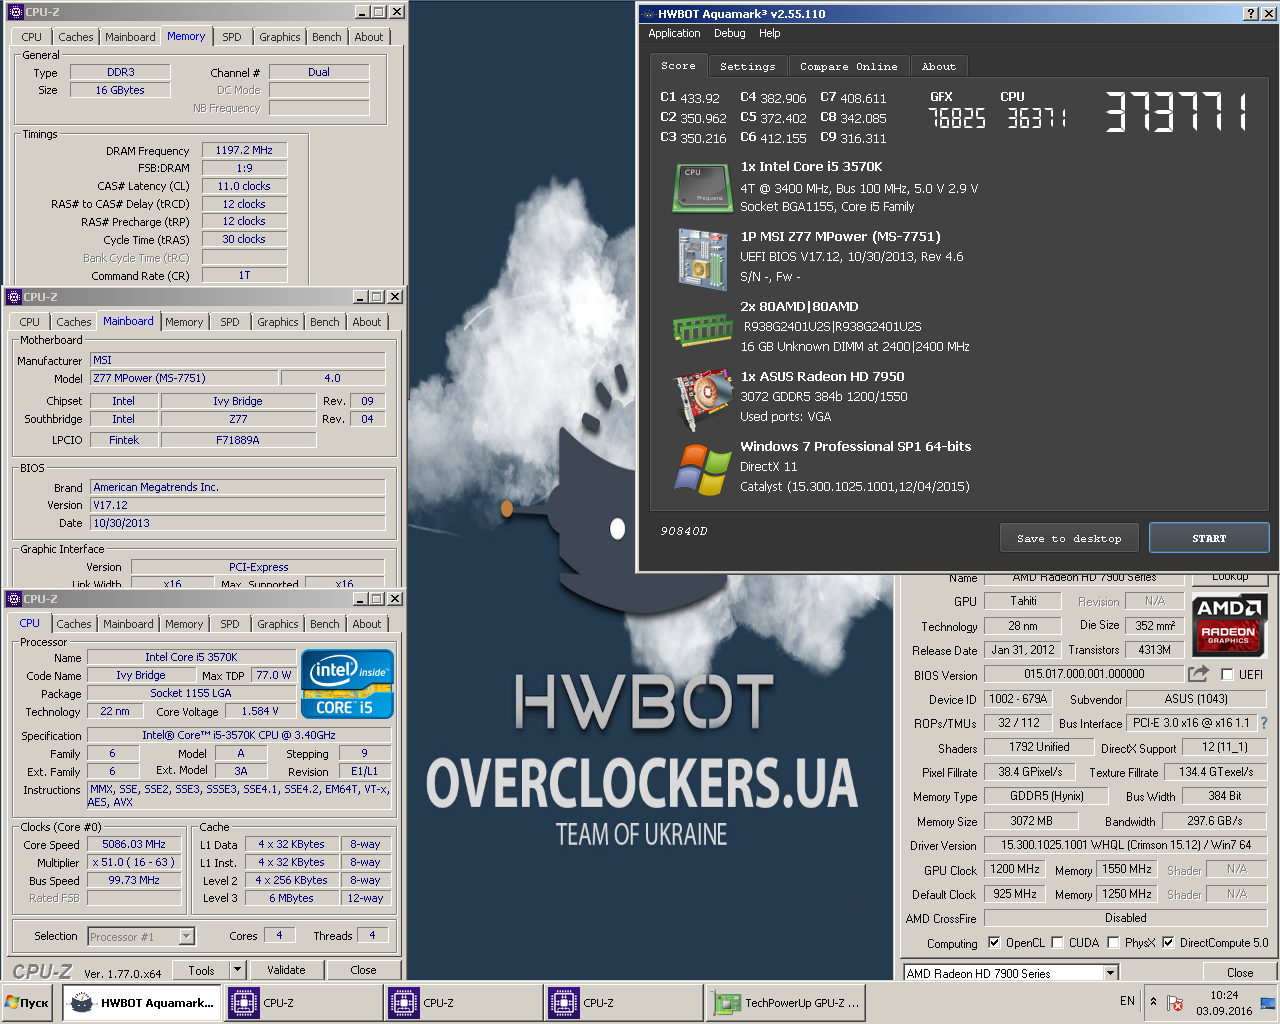Click CPU-Z Mainboard window title icon
This screenshot has height=1024, width=1280.
point(14,297)
